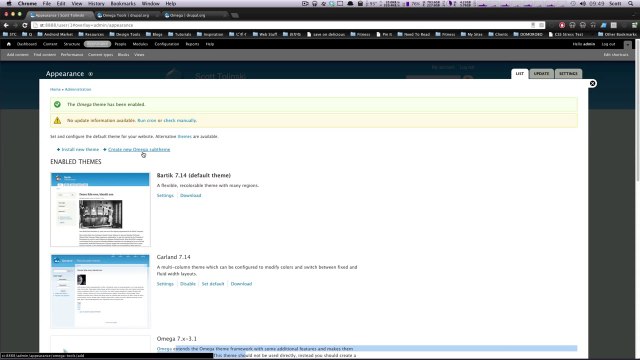Screen dimensions: 640x360
Task: Toggle the admin toolbar drawer arrow
Action: [628, 44]
